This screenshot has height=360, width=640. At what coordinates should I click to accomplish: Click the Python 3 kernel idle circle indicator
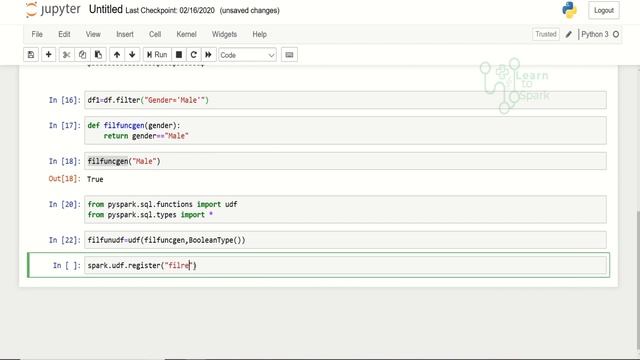[x=616, y=34]
